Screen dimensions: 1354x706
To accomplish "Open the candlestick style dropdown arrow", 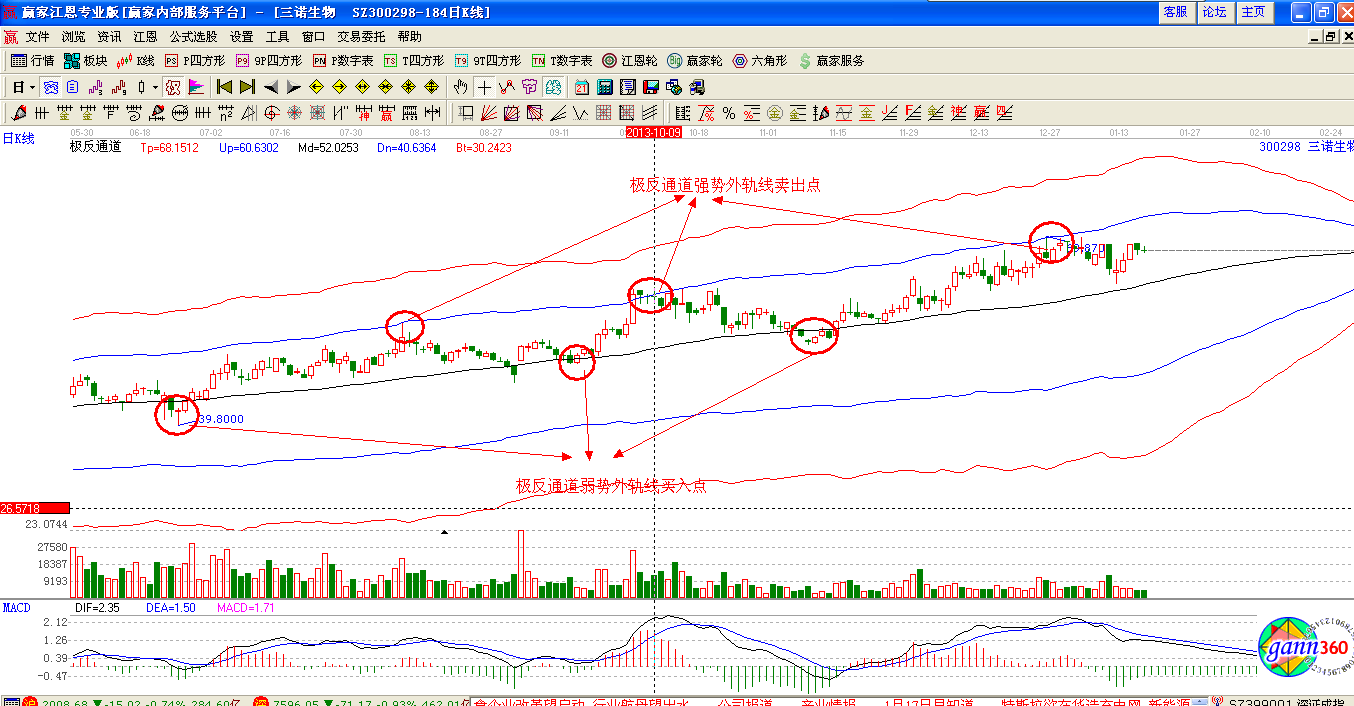I will coord(155,87).
